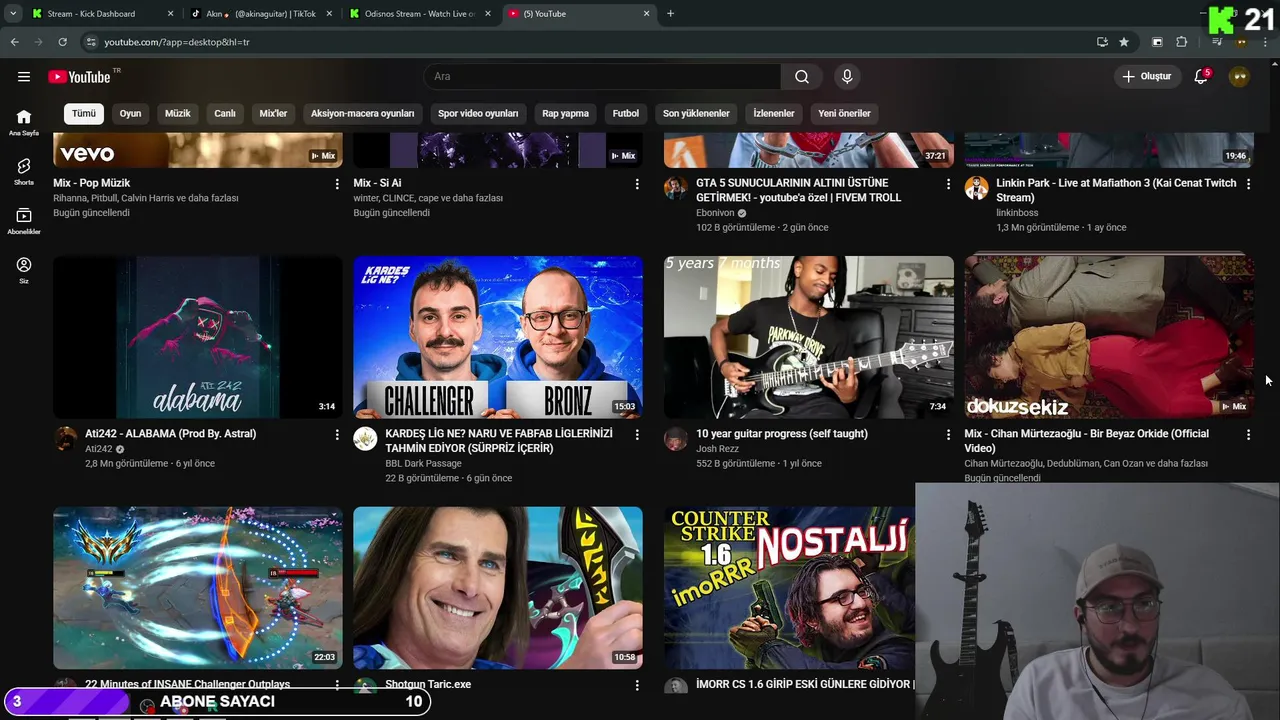Click the YouTube logo

click(x=79, y=77)
